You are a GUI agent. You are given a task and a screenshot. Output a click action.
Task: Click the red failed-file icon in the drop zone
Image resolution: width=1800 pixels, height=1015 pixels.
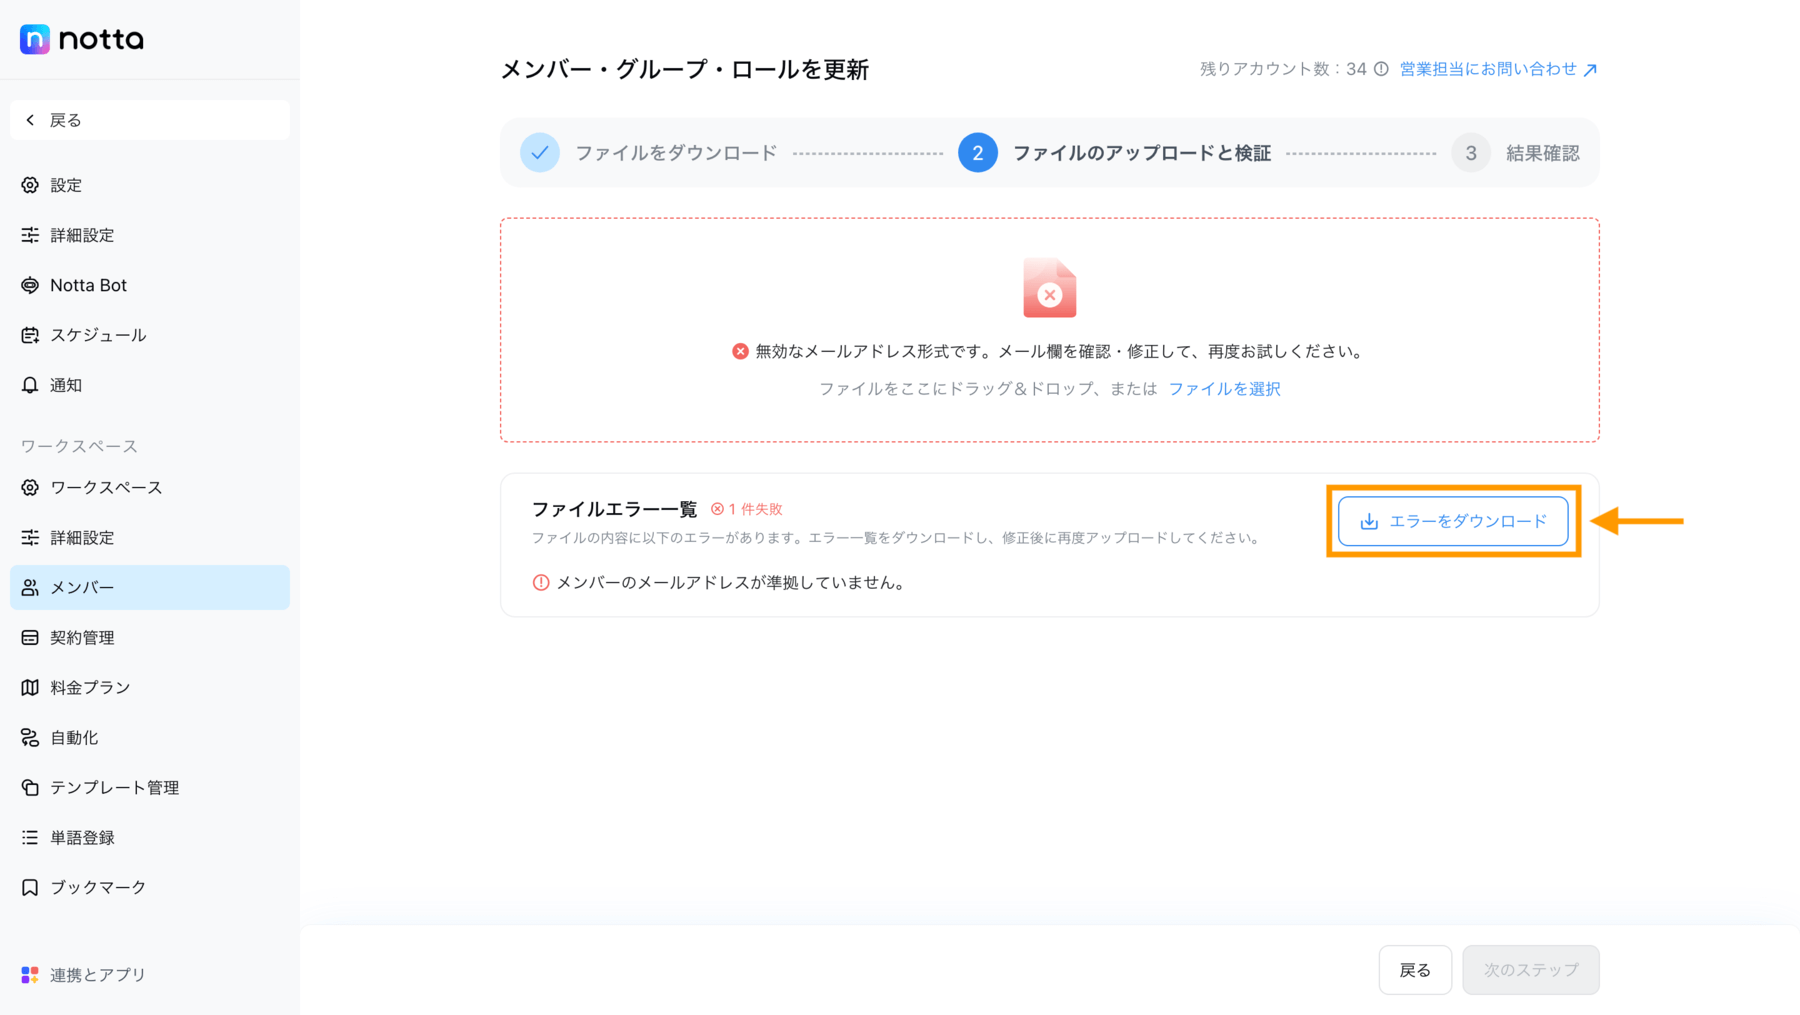point(1049,288)
